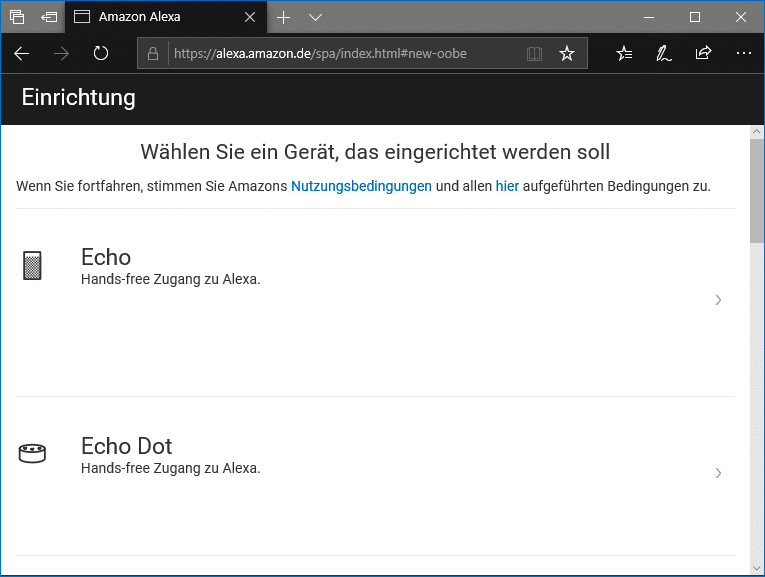Open the Favorites hub icon

tap(624, 53)
